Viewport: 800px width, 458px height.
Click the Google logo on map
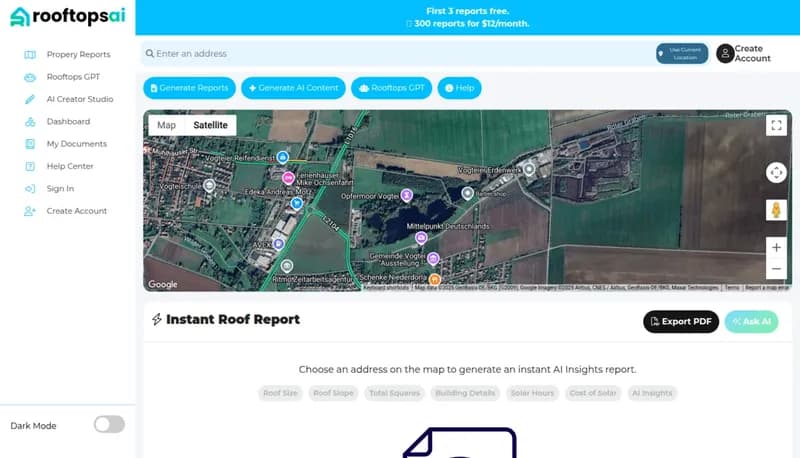pos(163,284)
